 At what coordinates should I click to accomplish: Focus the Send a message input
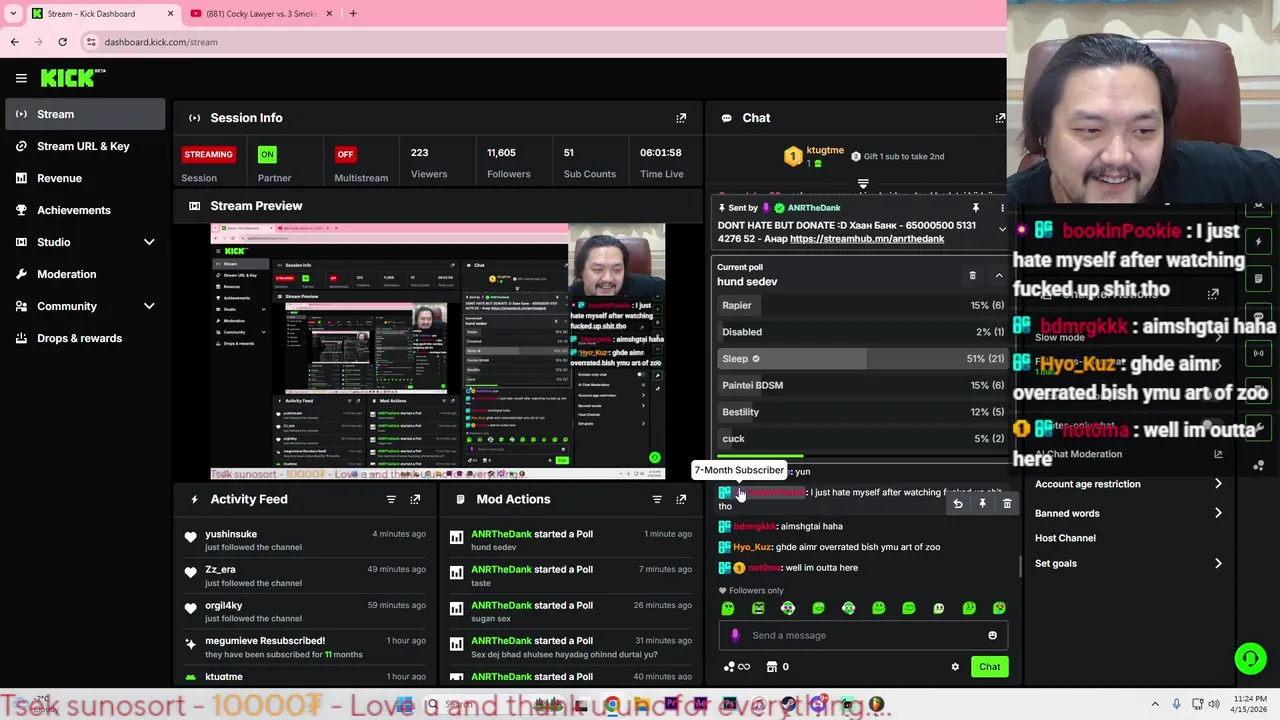[x=865, y=635]
